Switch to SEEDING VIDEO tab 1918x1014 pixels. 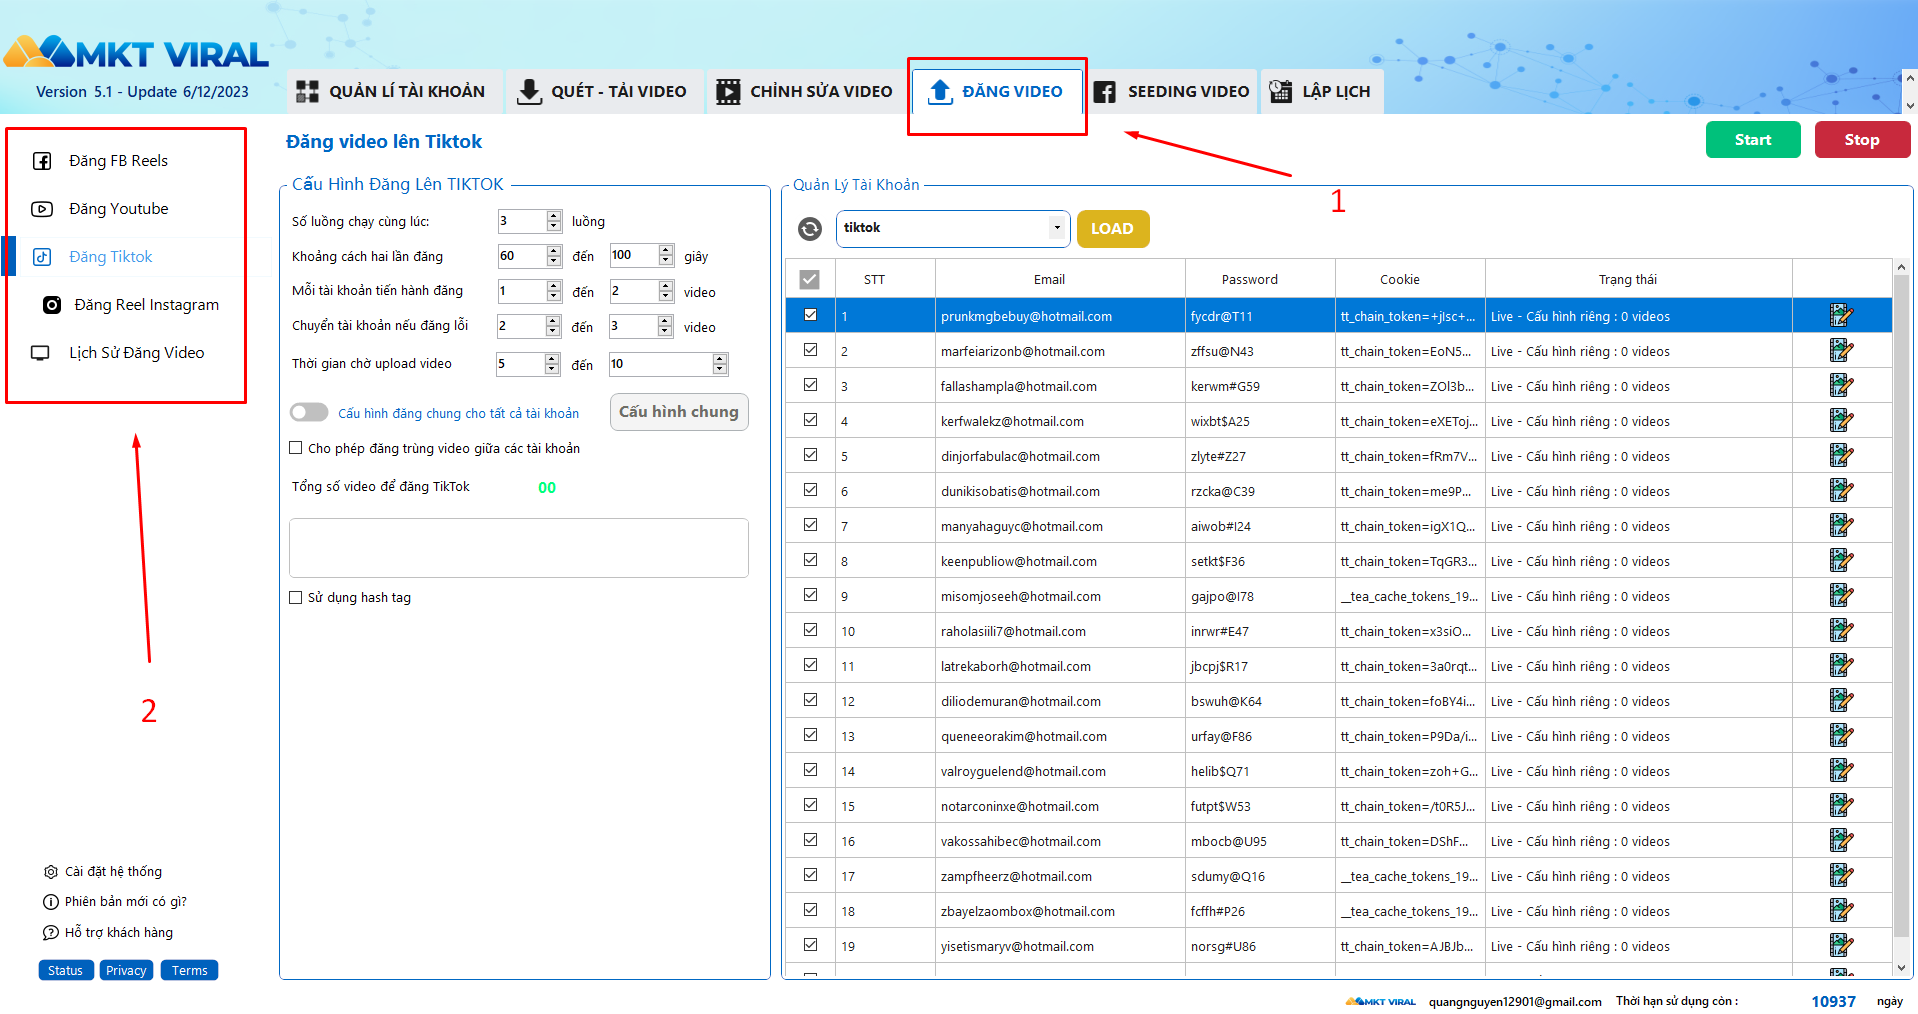(1172, 92)
